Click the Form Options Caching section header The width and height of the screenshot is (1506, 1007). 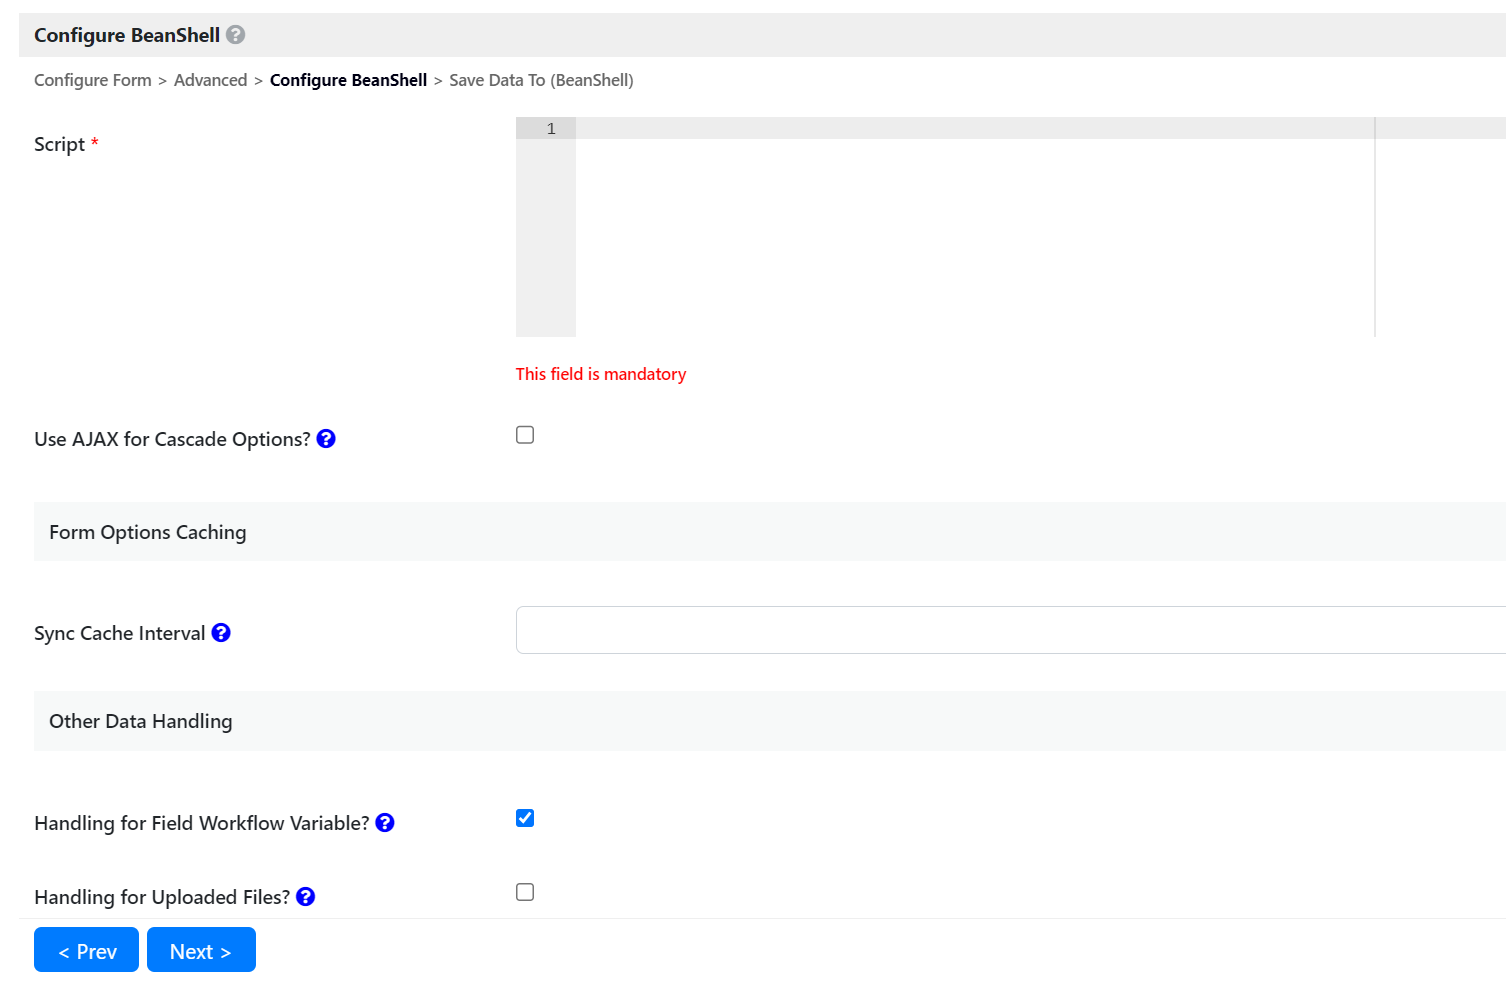point(770,532)
